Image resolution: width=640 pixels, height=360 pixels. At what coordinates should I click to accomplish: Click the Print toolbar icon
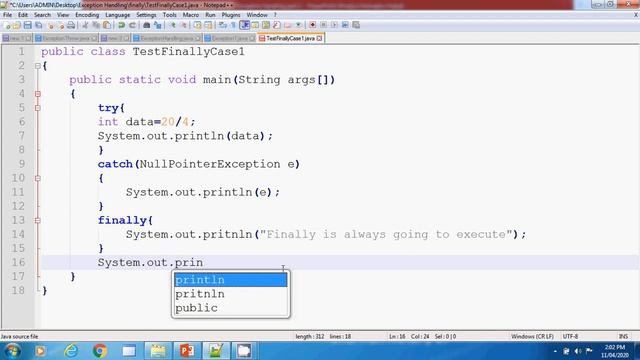point(71,25)
